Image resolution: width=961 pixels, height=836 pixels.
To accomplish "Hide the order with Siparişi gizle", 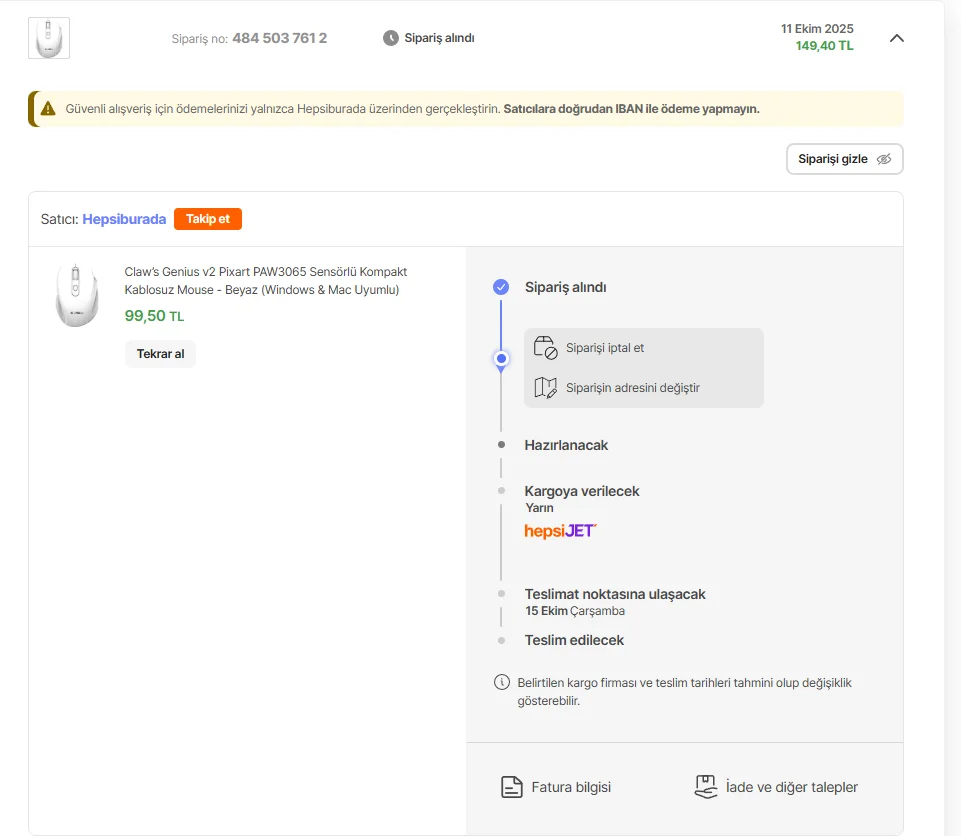I will coord(845,159).
